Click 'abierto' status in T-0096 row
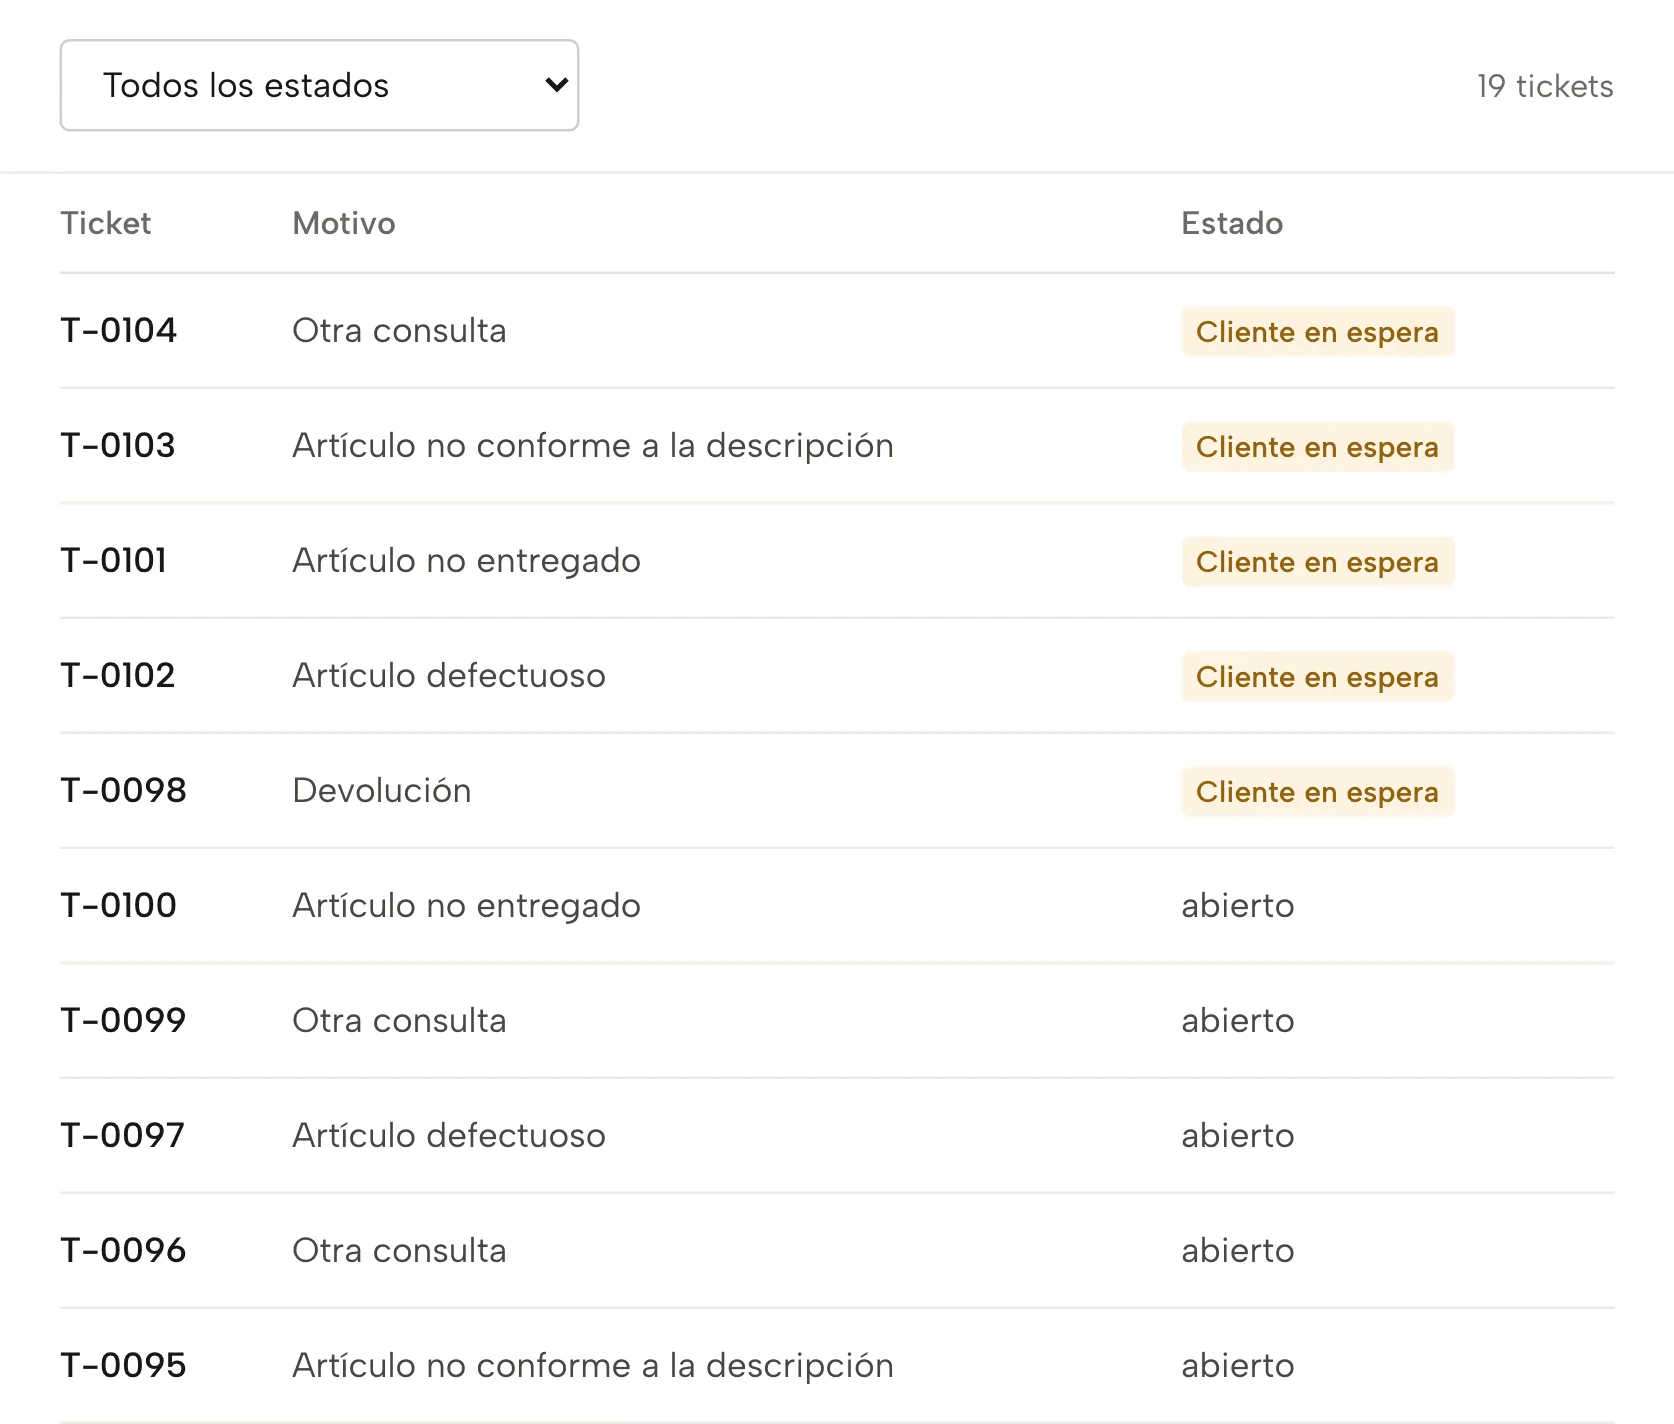 [1238, 1250]
